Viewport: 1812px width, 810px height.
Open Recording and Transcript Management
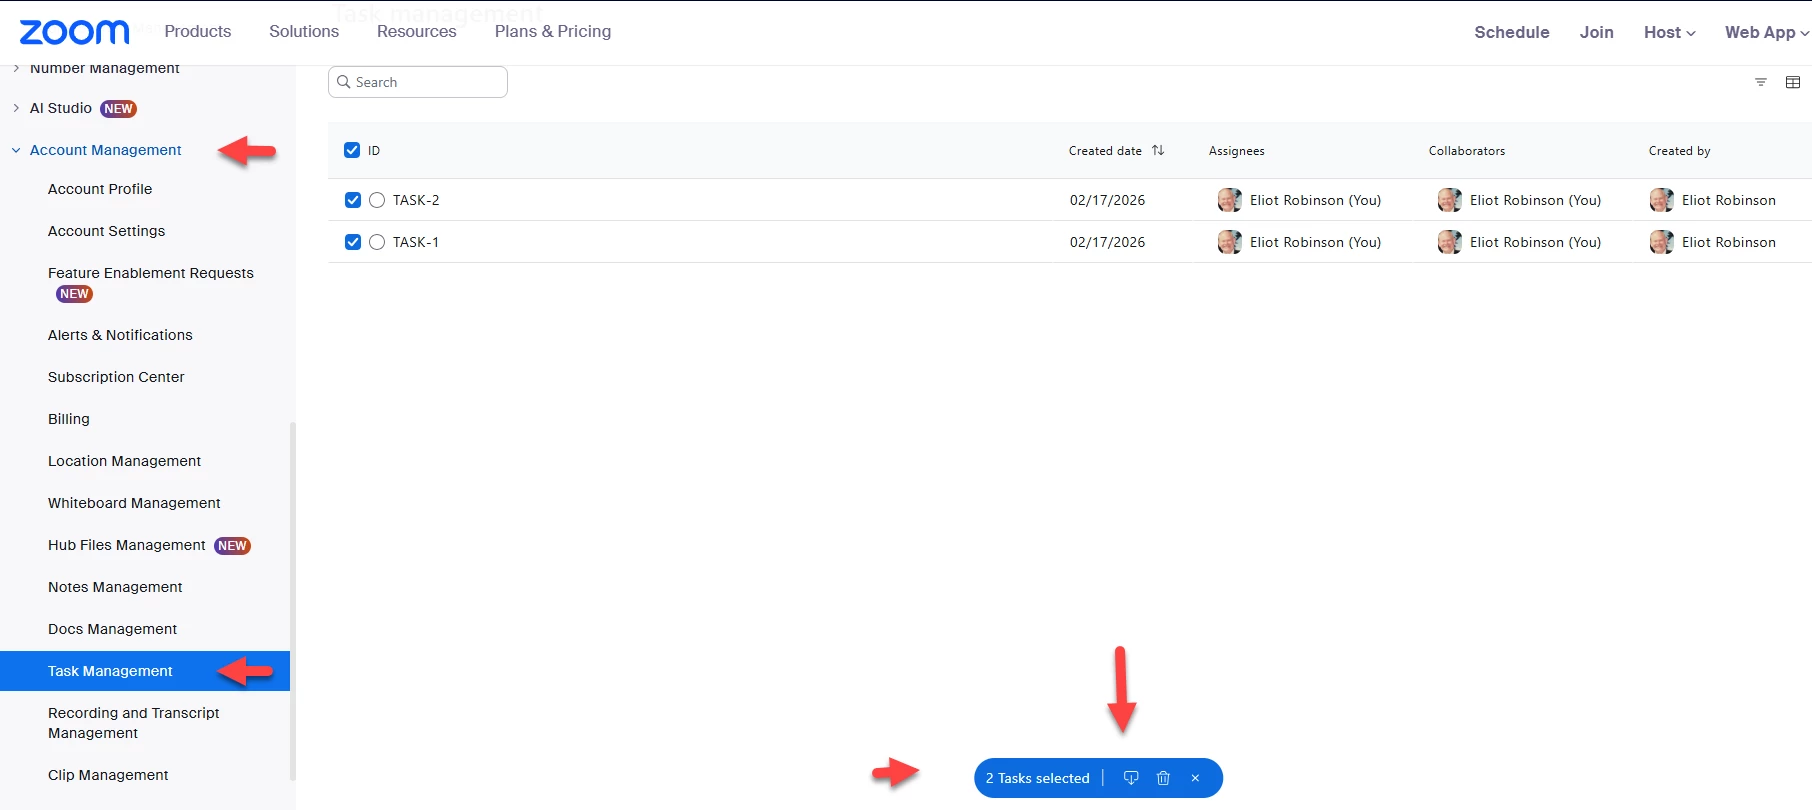click(134, 723)
